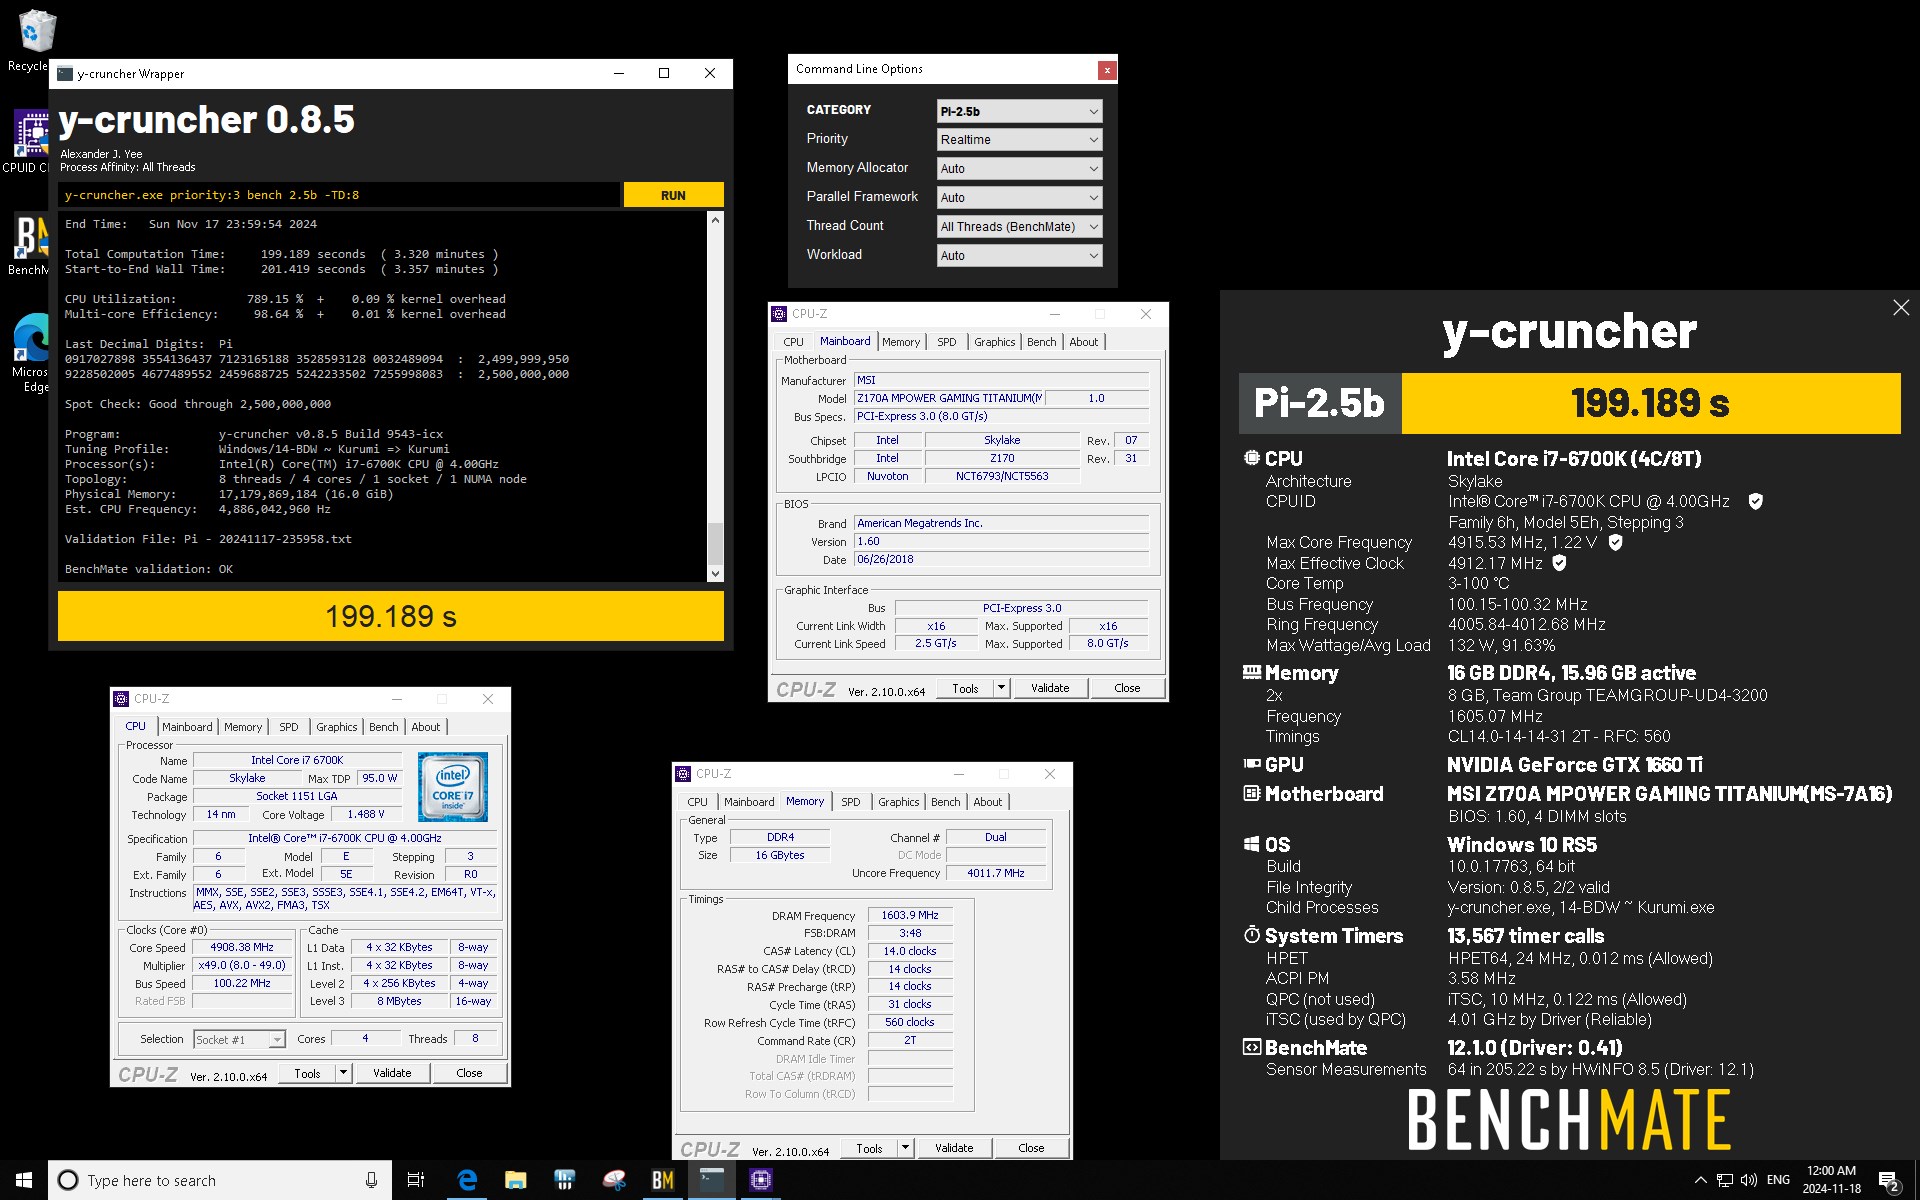
Task: Open the Thread Count dropdown
Action: pos(1019,227)
